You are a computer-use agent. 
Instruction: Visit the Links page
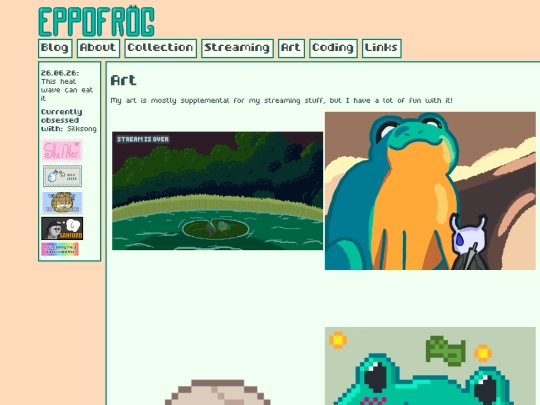pos(382,48)
